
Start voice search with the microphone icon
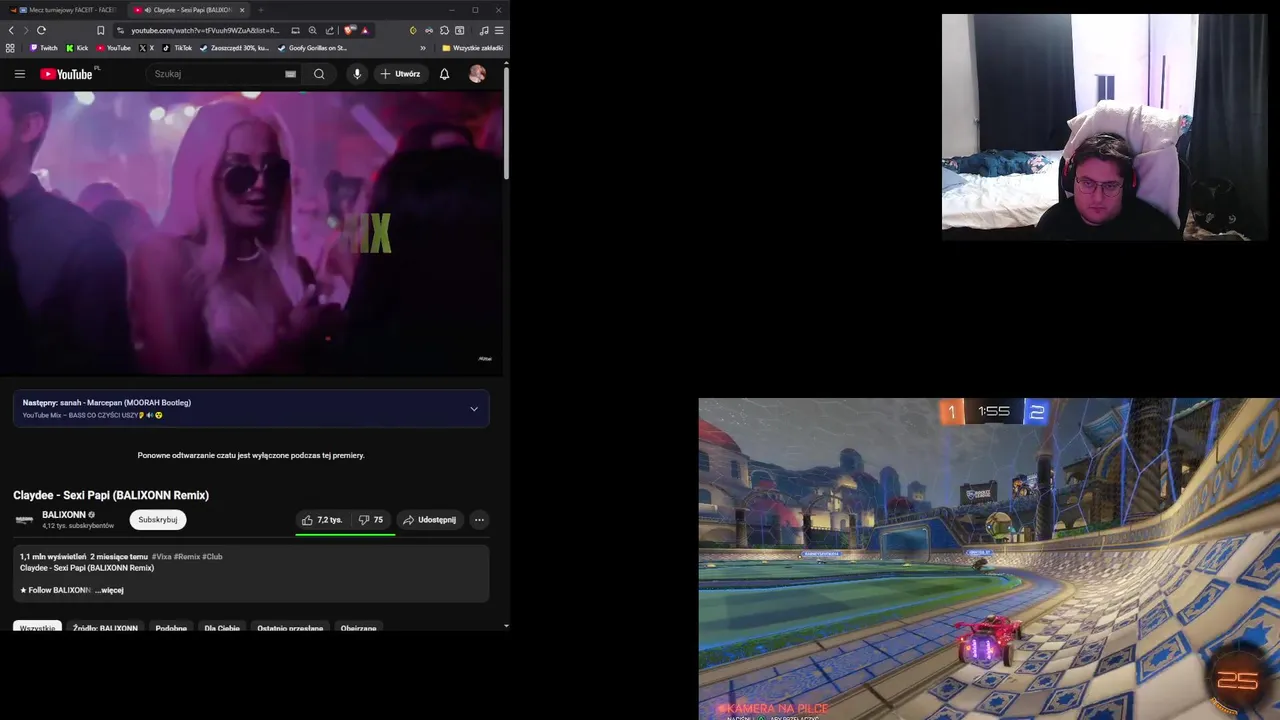(x=357, y=74)
